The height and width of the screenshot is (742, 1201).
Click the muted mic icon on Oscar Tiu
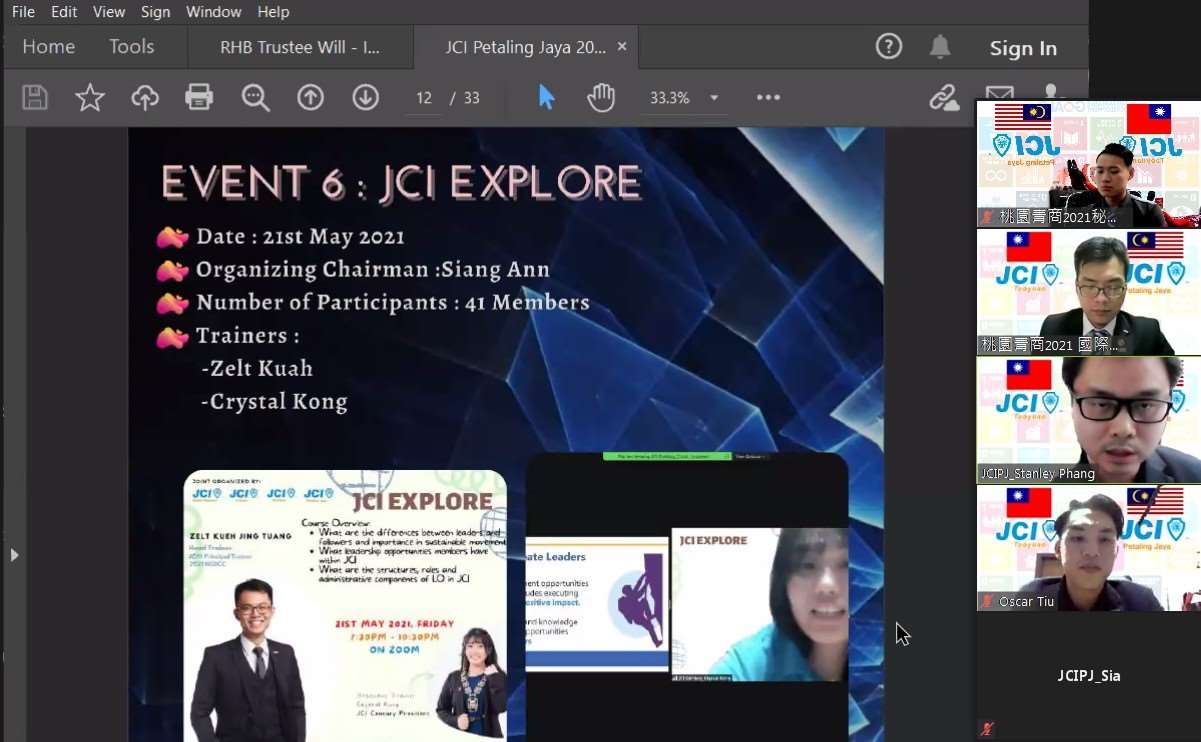point(988,601)
